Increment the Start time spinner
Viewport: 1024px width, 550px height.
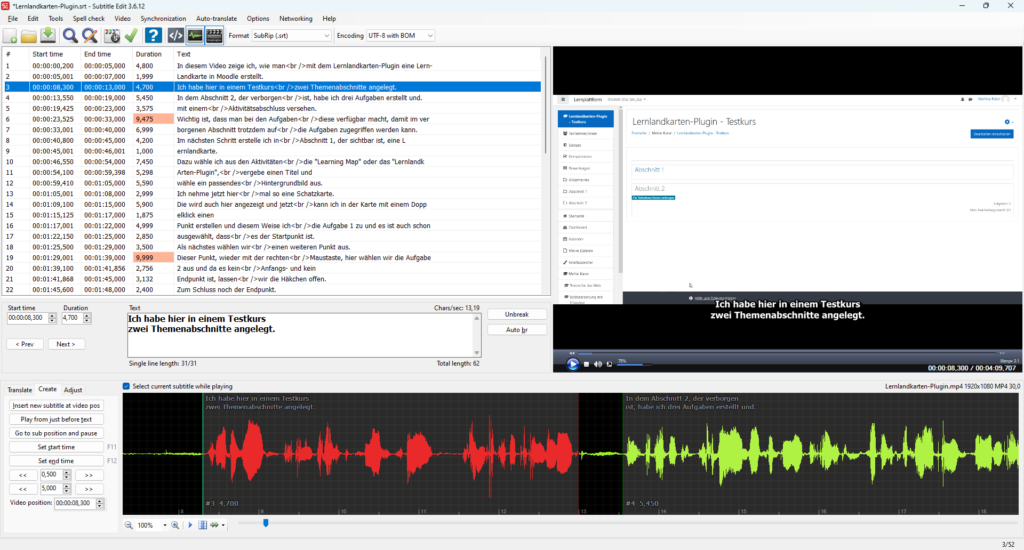point(52,315)
